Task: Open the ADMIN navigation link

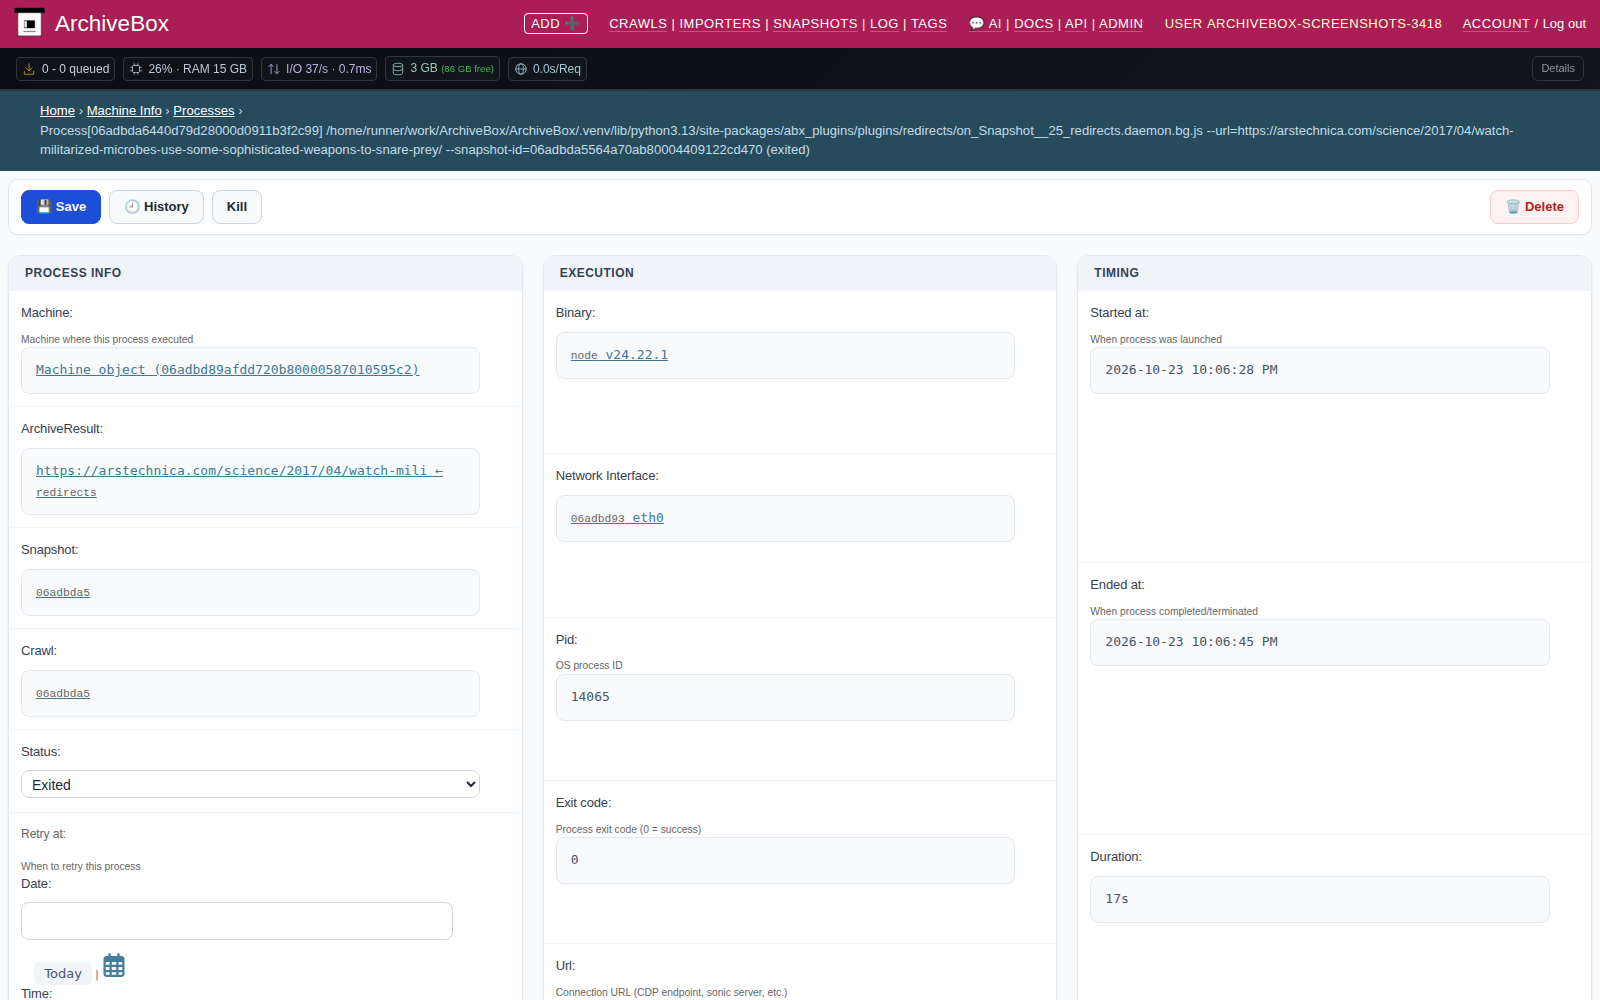Action: (x=1120, y=23)
